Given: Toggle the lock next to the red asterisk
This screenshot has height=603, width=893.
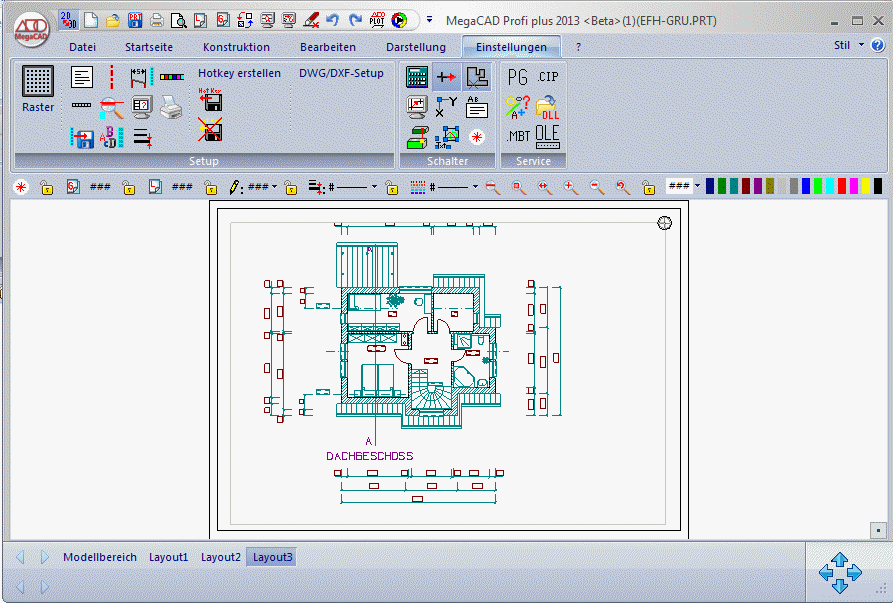Looking at the screenshot, I should [47, 187].
